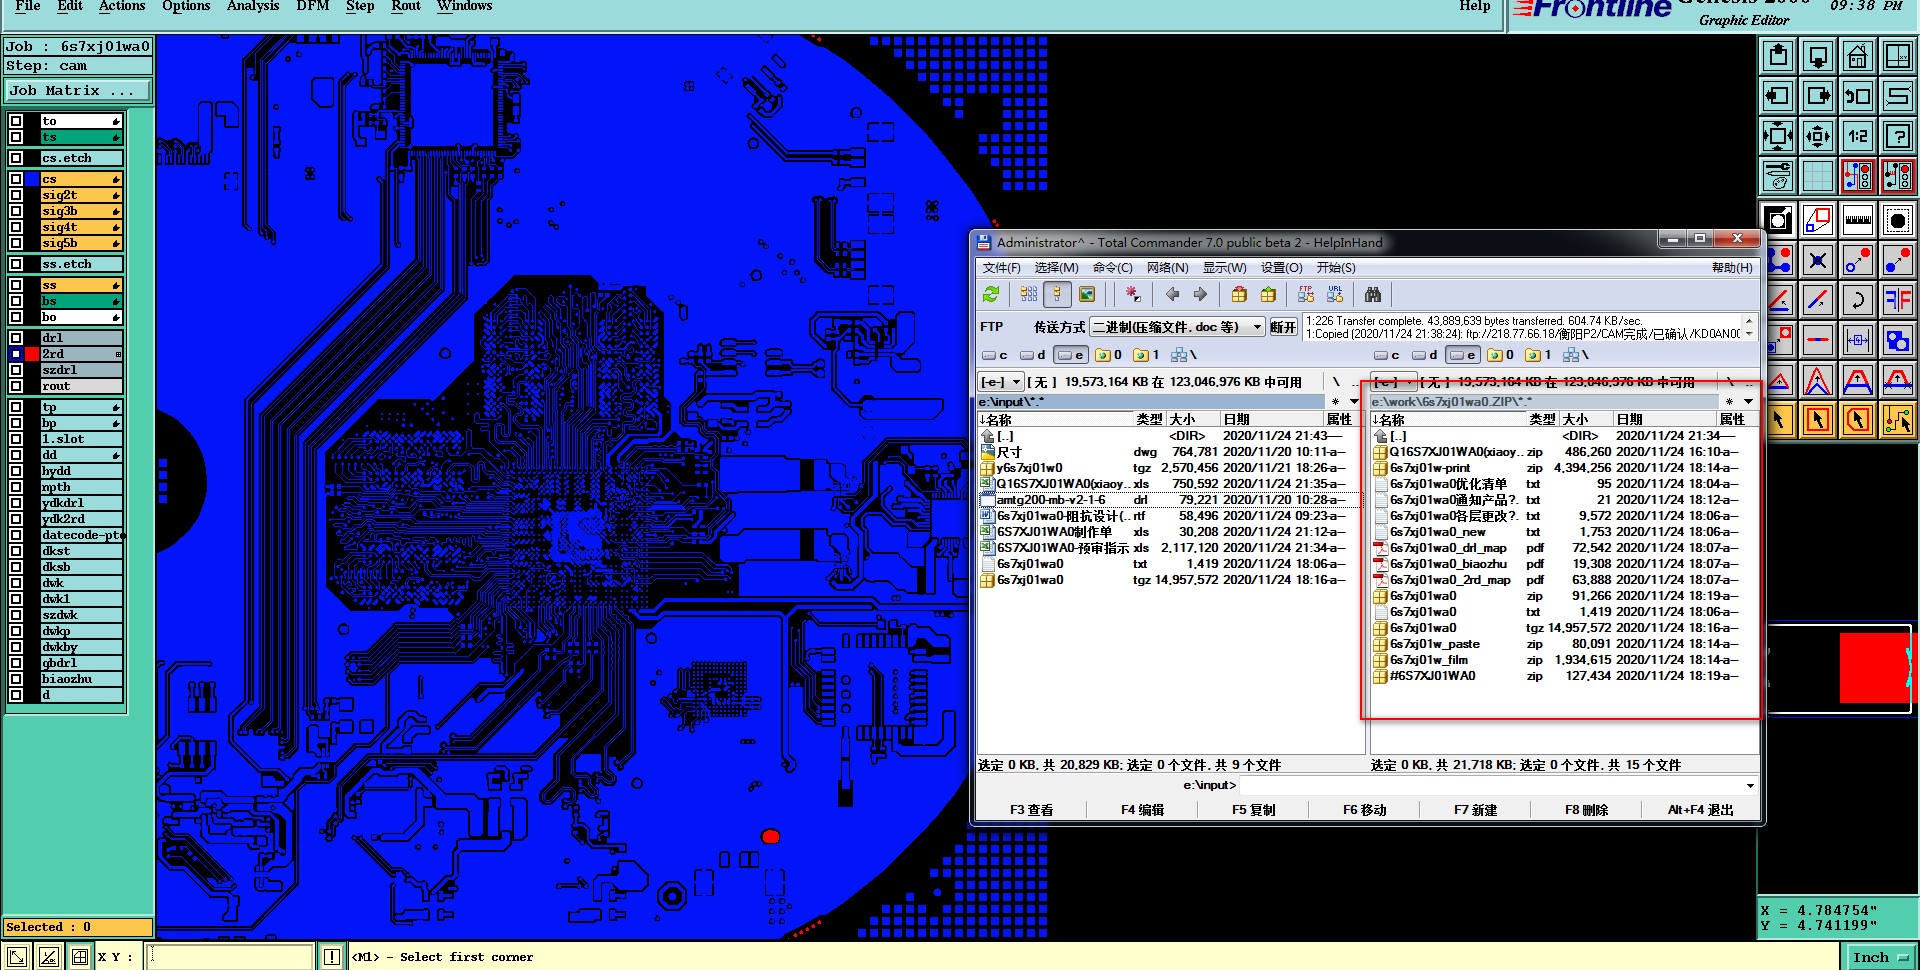Open the Analysis menu
Image resolution: width=1920 pixels, height=970 pixels.
[253, 6]
